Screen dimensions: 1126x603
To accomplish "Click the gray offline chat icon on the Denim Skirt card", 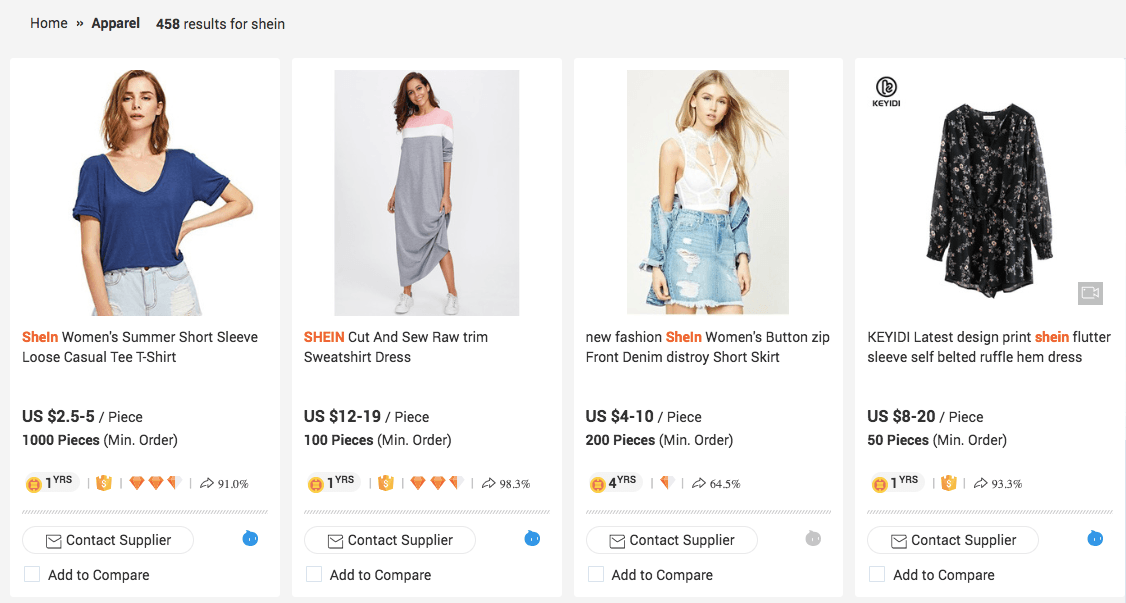I will point(813,539).
